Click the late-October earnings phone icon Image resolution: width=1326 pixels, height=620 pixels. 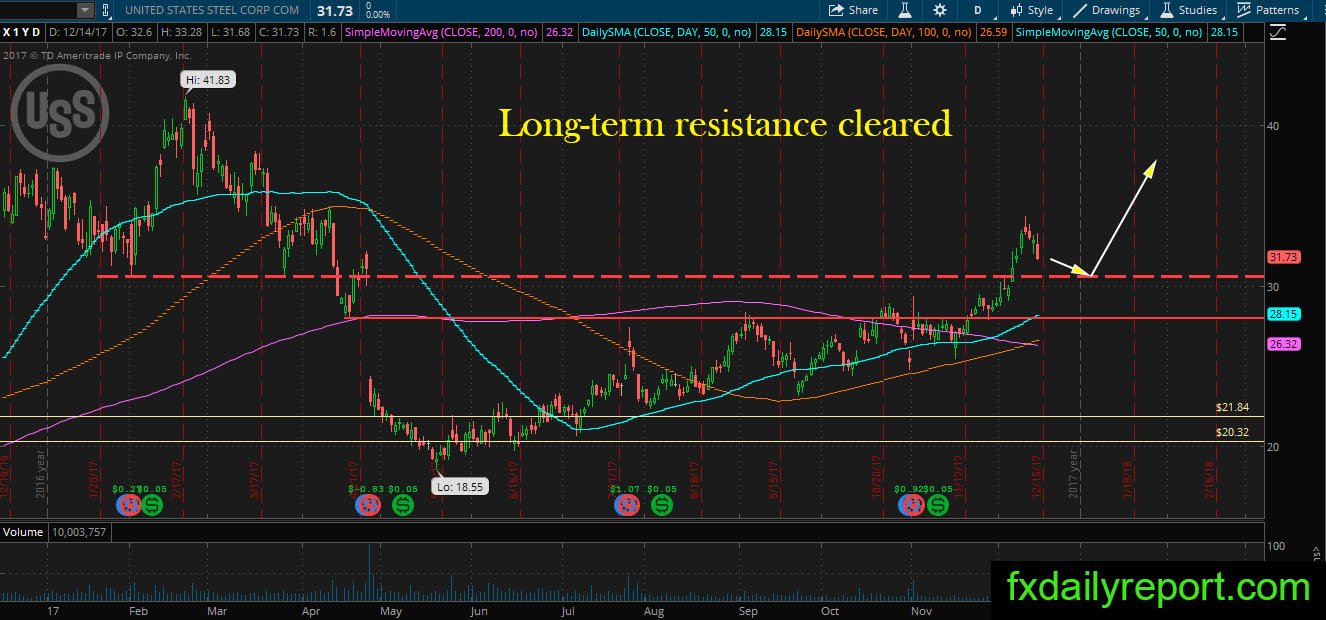(x=912, y=504)
